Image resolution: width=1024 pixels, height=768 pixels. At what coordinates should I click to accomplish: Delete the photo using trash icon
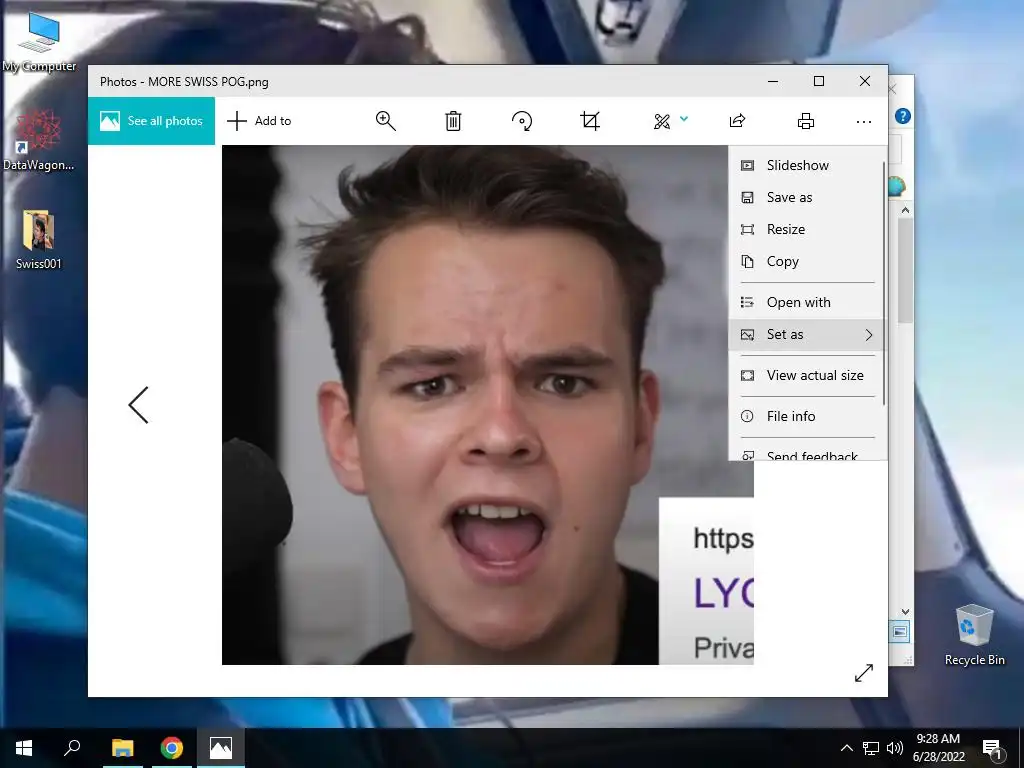pyautogui.click(x=453, y=121)
